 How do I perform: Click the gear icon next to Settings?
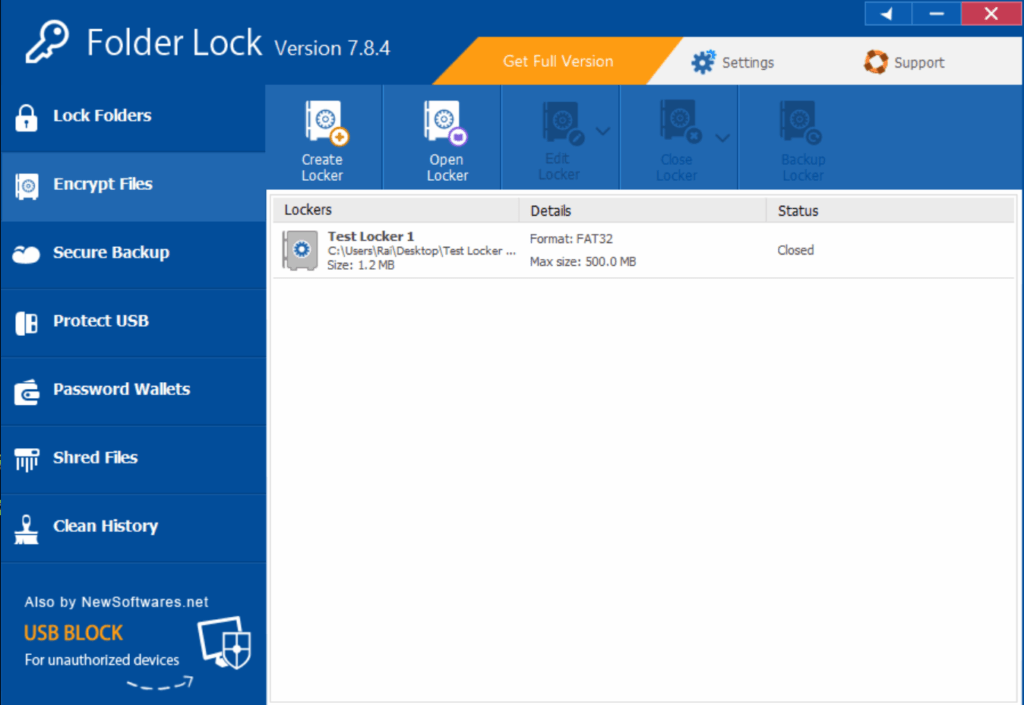click(x=703, y=62)
